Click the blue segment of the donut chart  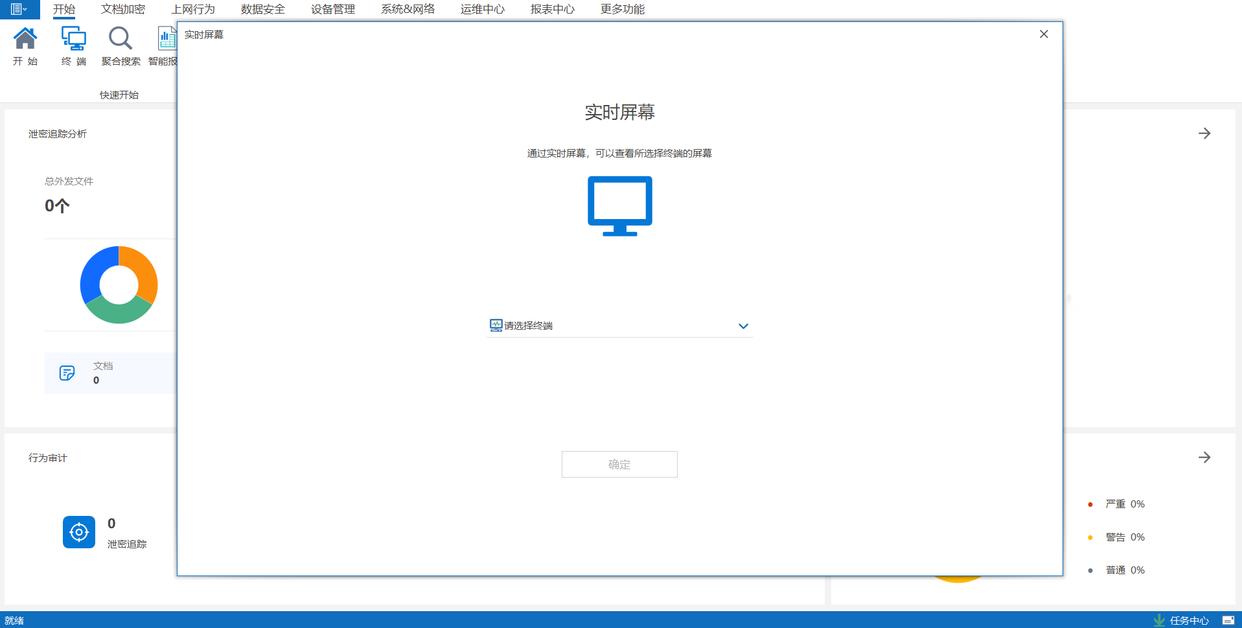click(x=92, y=273)
